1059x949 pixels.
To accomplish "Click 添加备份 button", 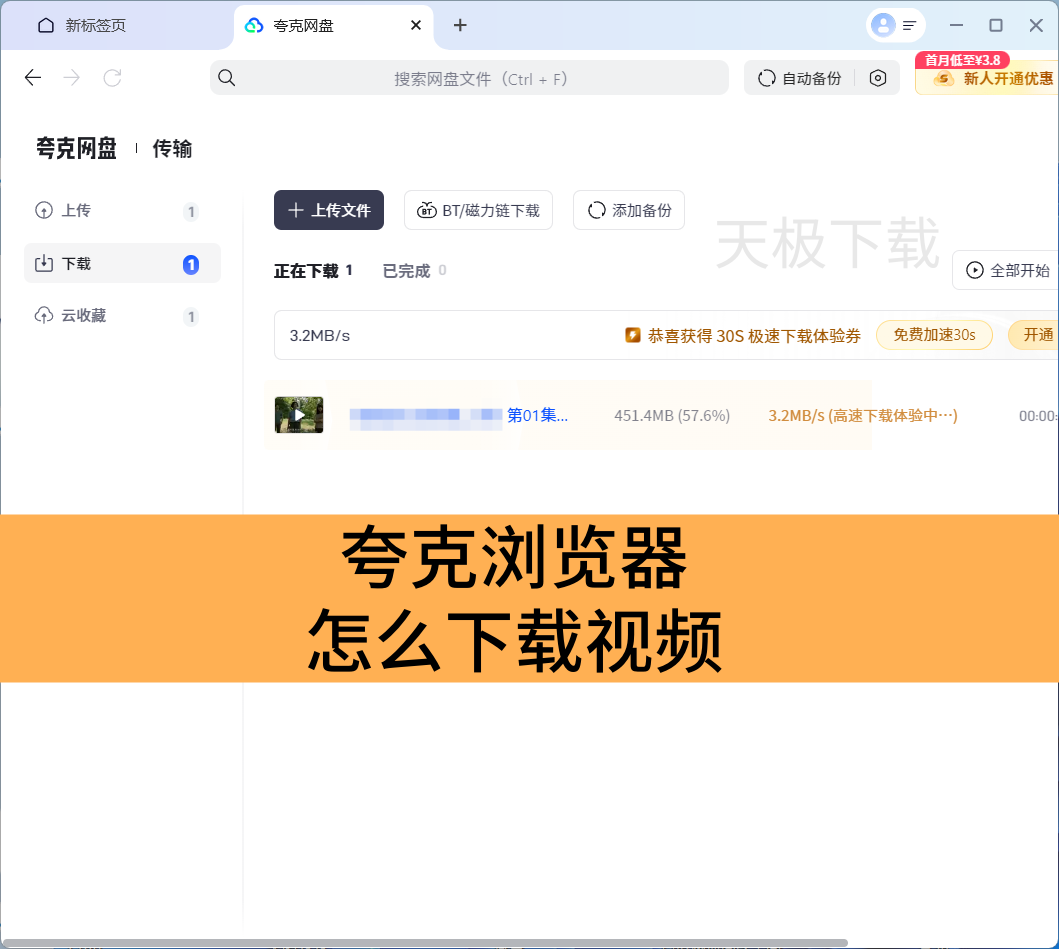I will tap(629, 210).
